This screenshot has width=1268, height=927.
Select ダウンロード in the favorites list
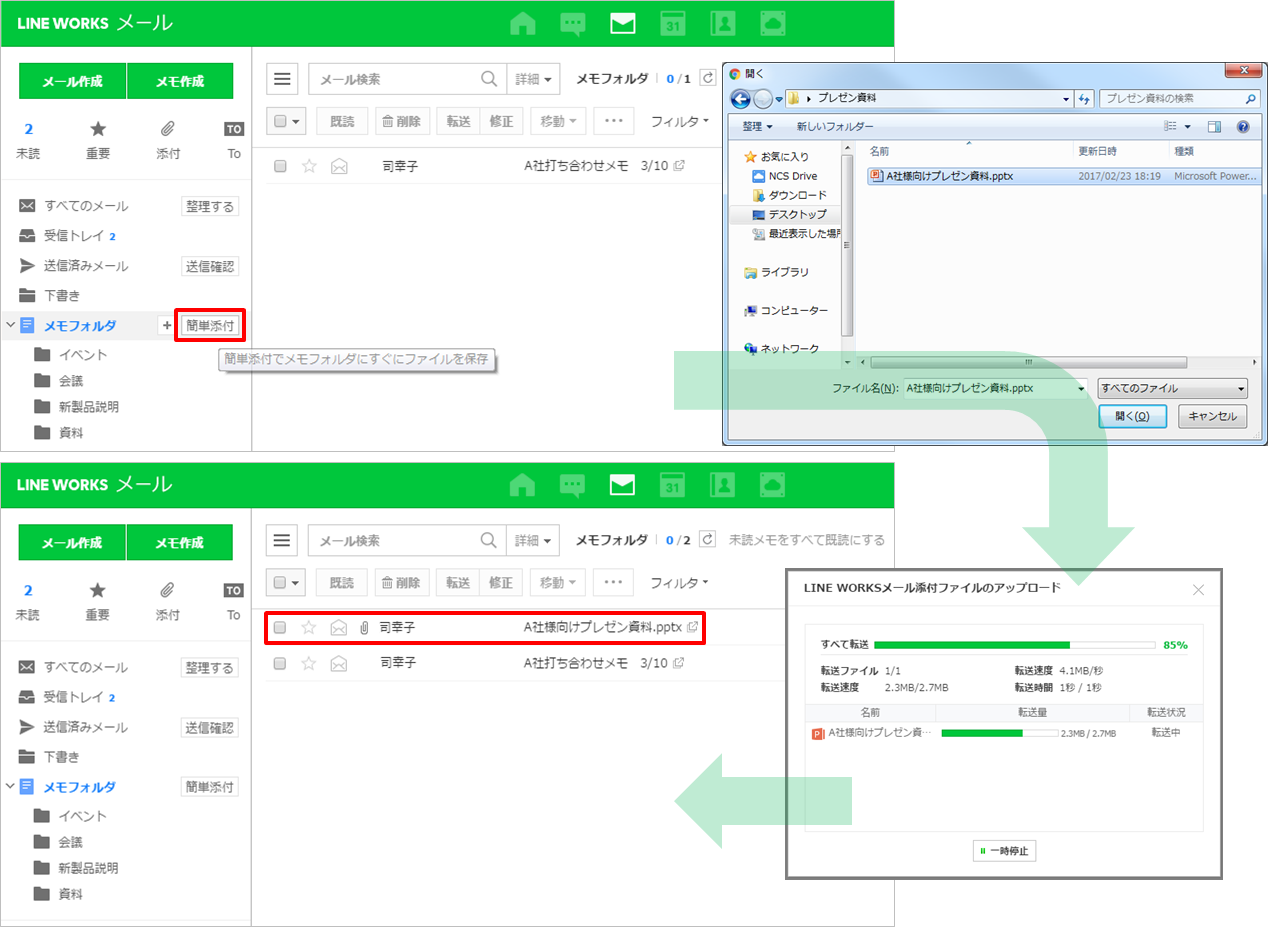797,195
